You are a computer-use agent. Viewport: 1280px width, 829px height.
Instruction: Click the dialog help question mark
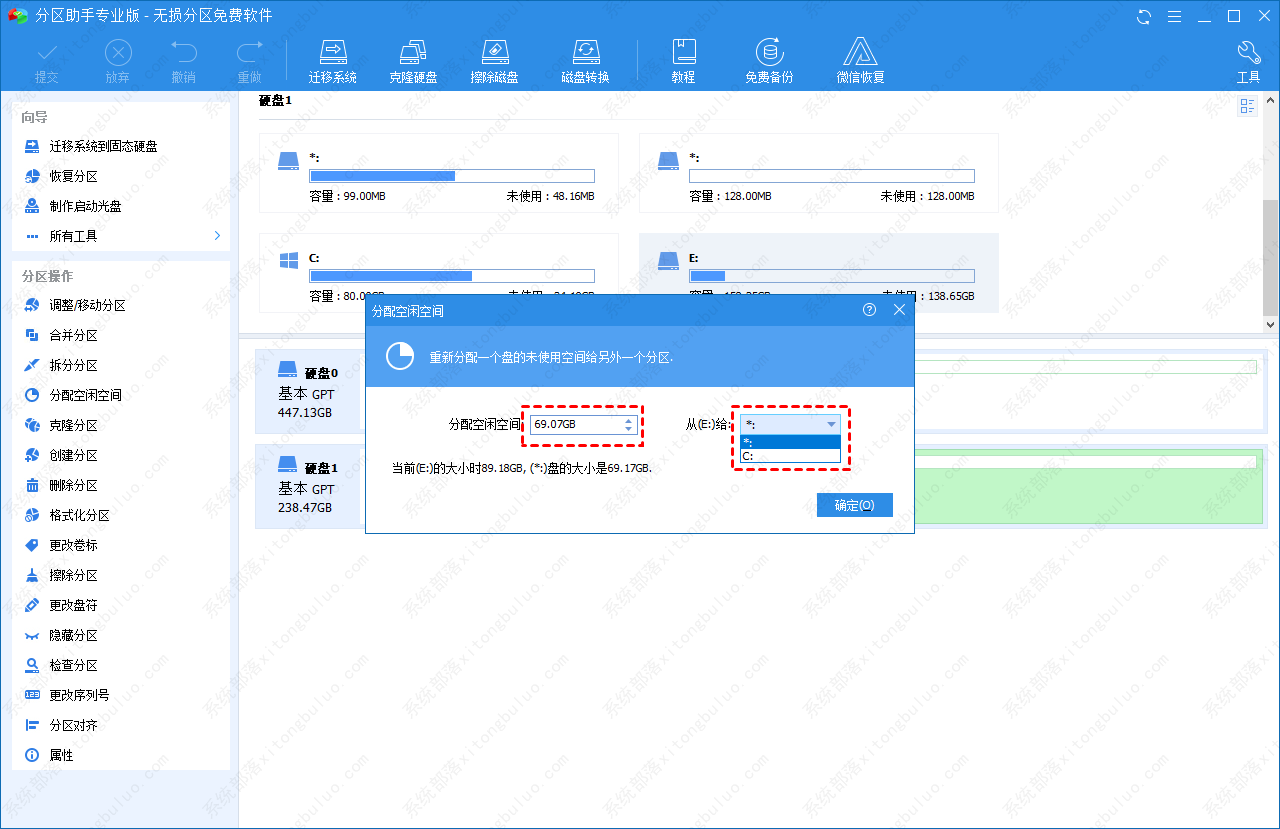pos(869,310)
